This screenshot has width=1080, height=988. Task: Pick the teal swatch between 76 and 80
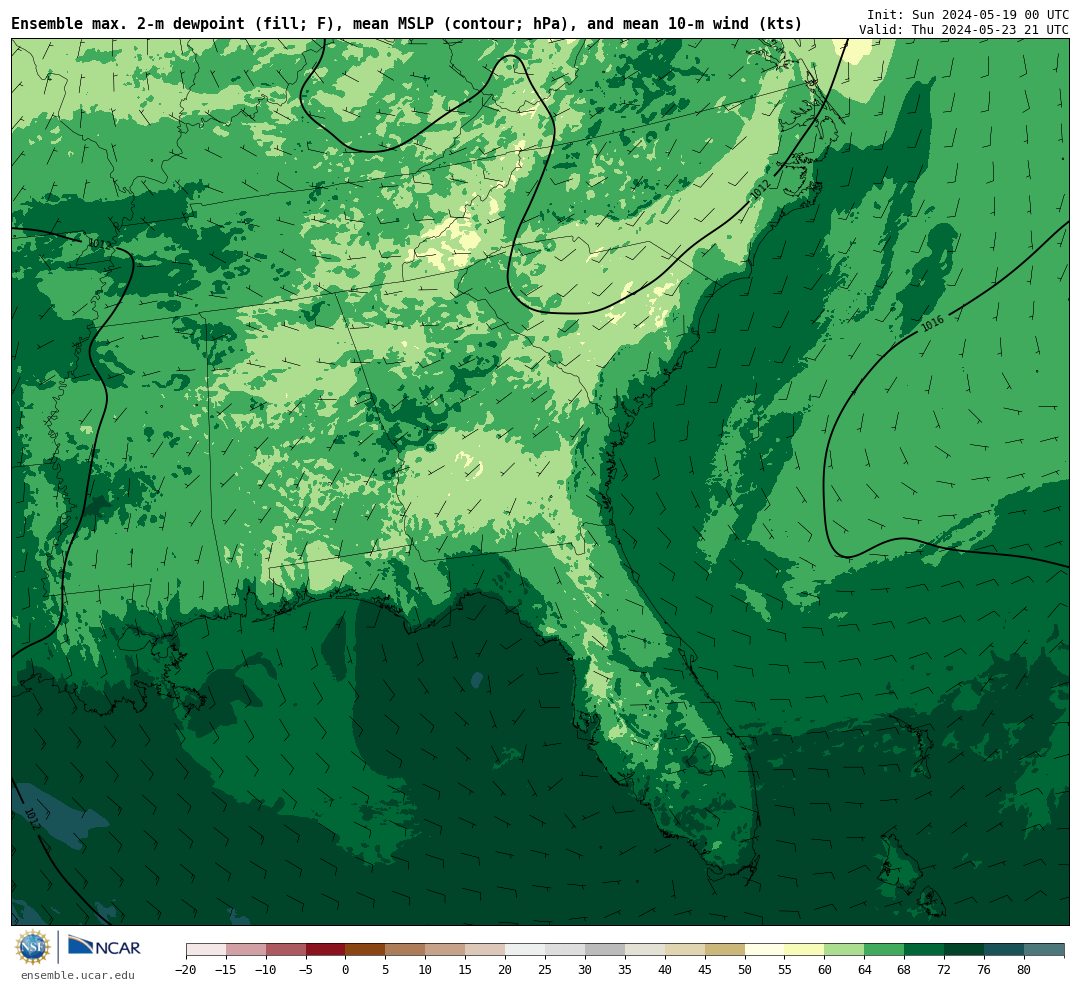1004,950
